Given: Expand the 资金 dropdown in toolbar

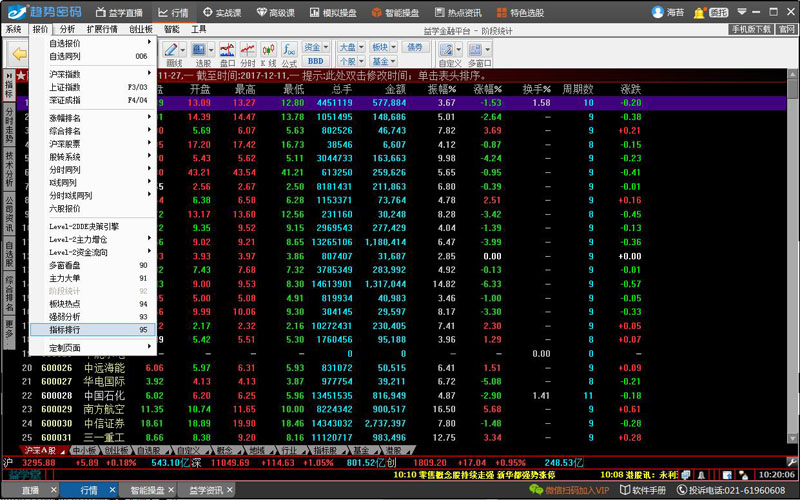Looking at the screenshot, I should (316, 47).
